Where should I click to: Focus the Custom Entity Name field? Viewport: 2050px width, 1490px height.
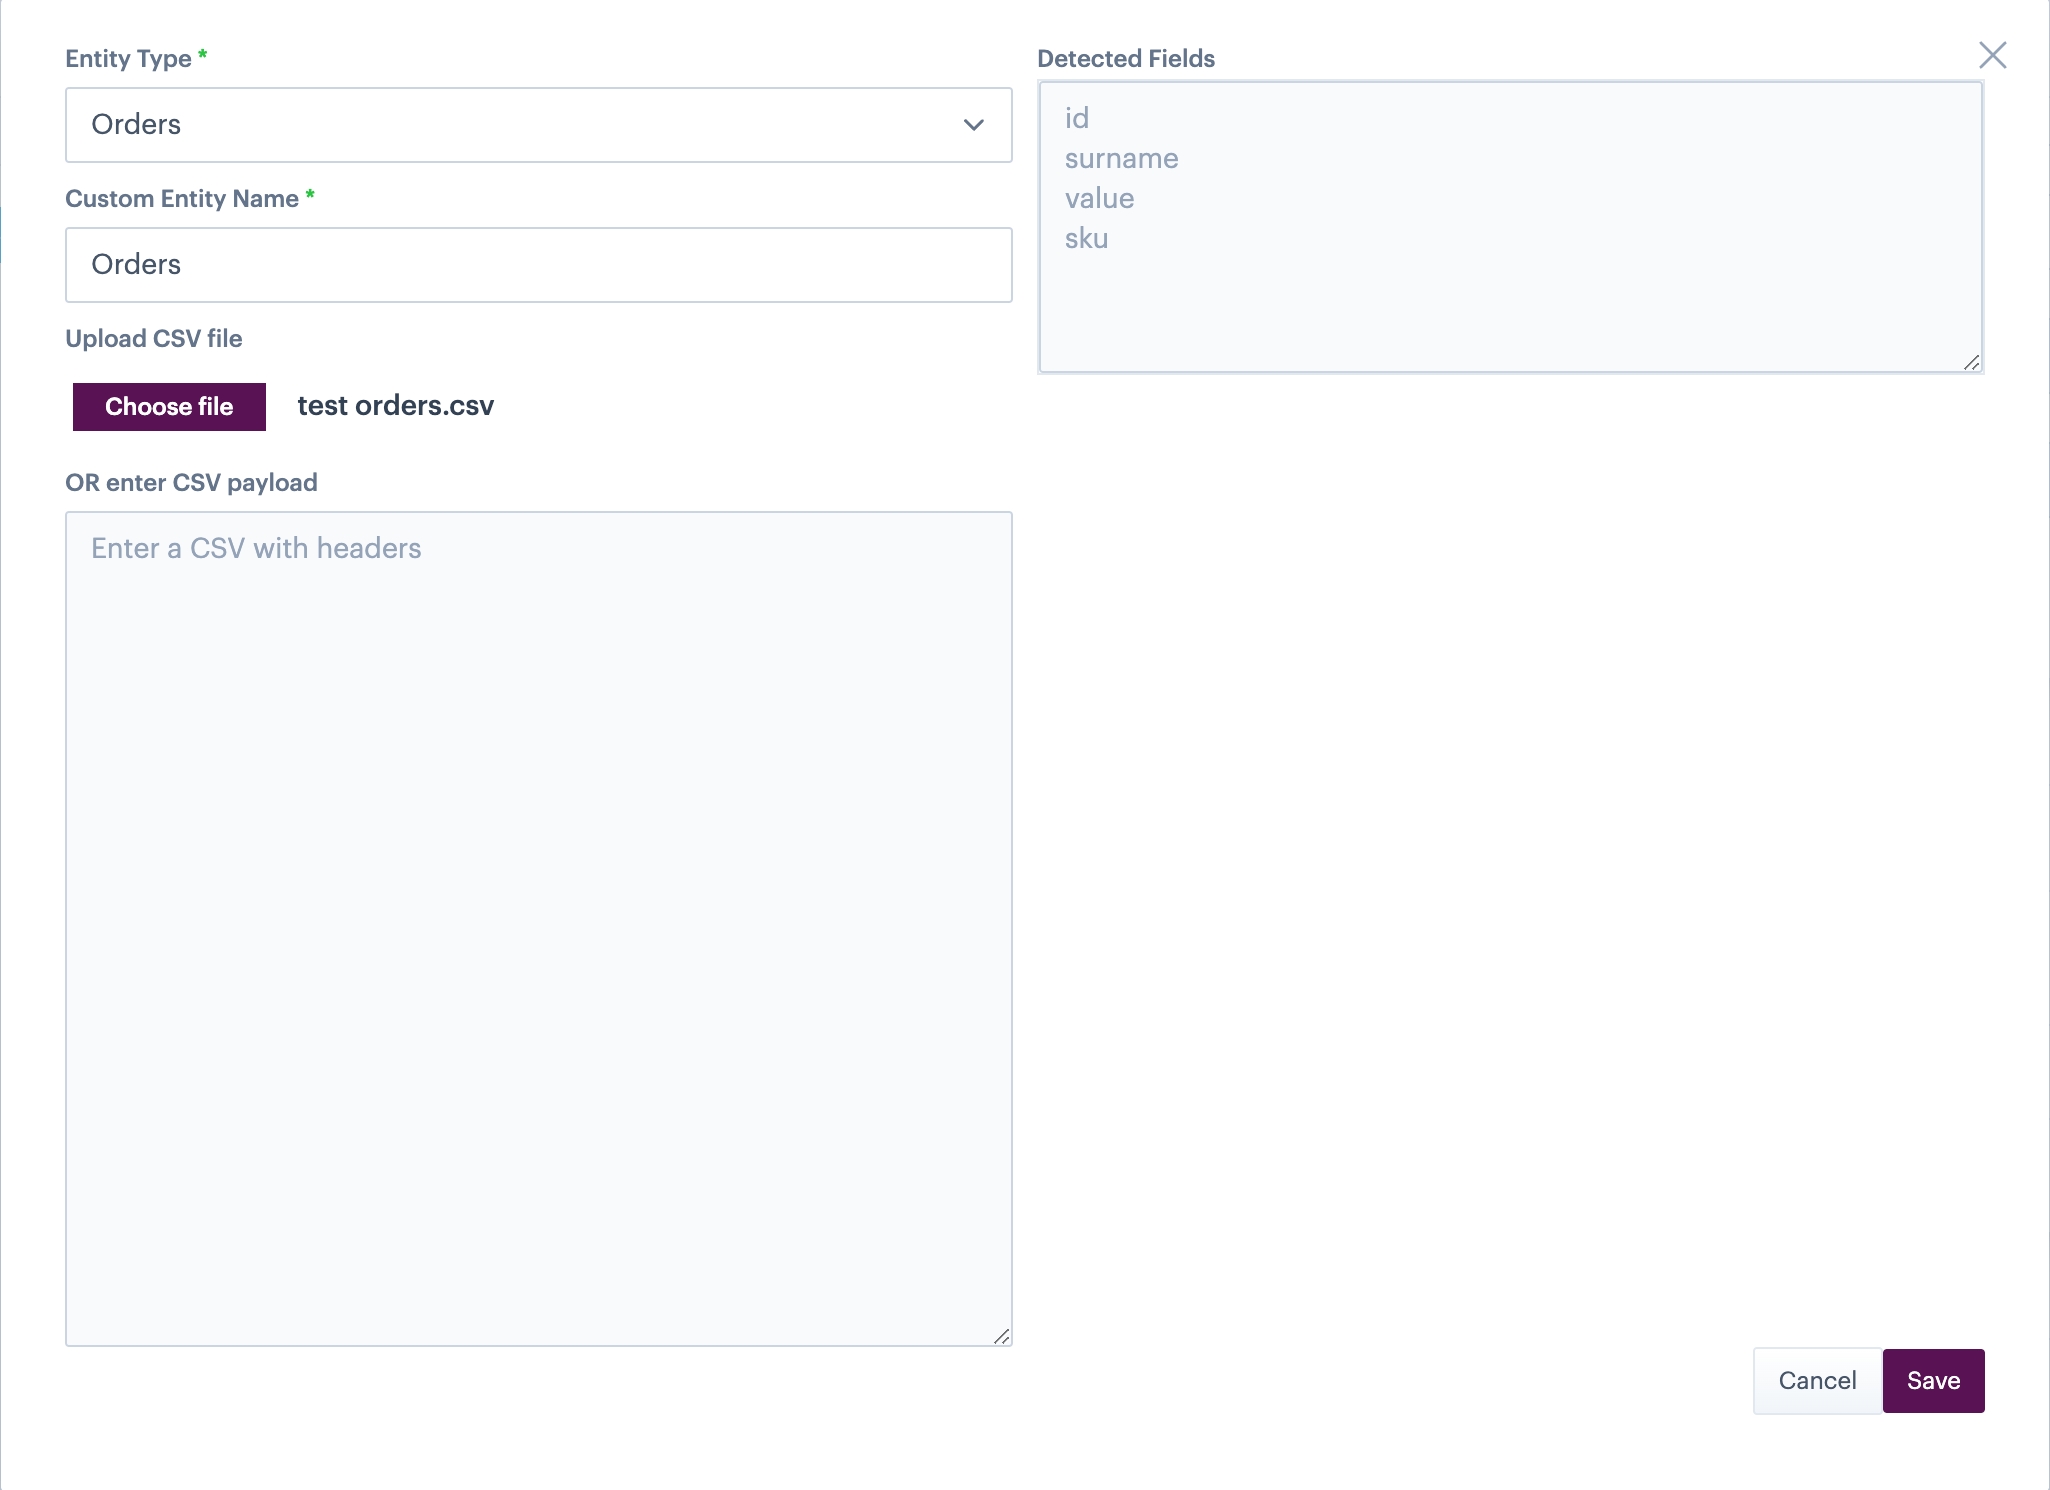point(538,265)
